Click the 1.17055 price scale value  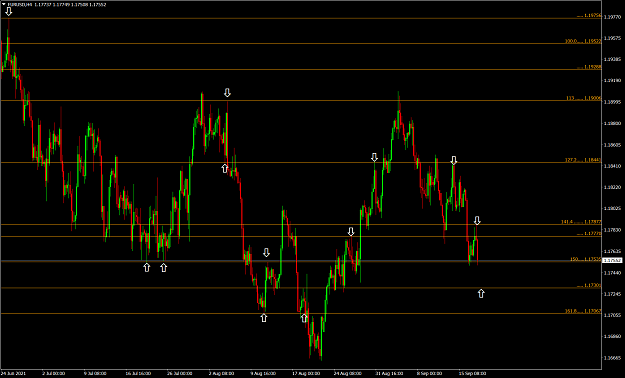pos(613,315)
